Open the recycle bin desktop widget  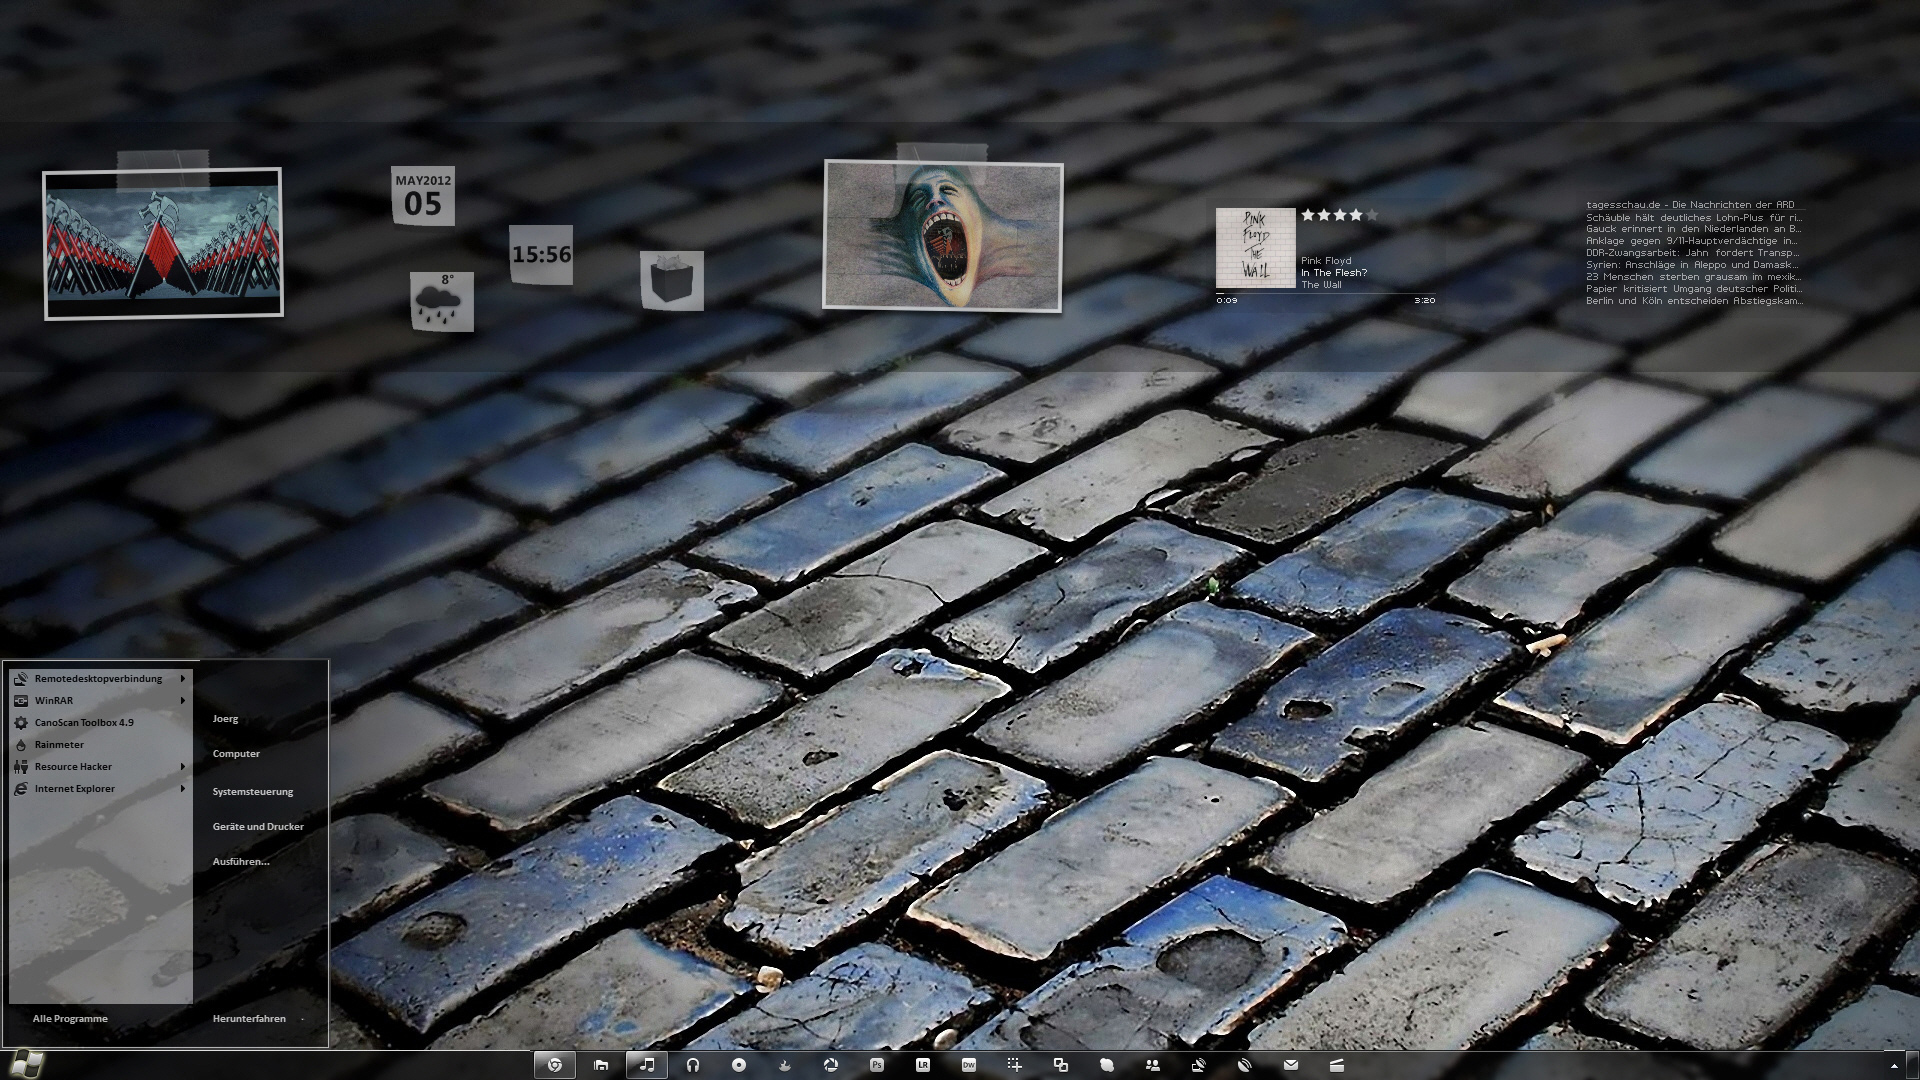coord(672,281)
